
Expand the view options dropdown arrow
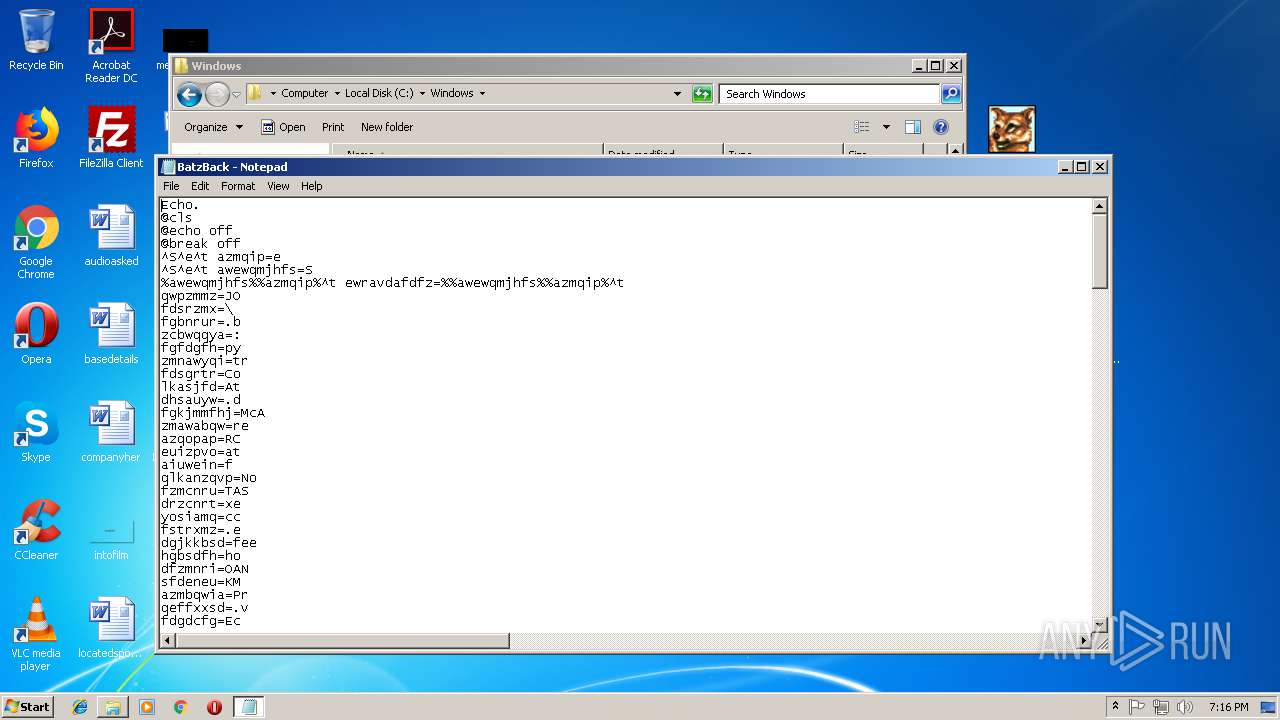[x=886, y=127]
